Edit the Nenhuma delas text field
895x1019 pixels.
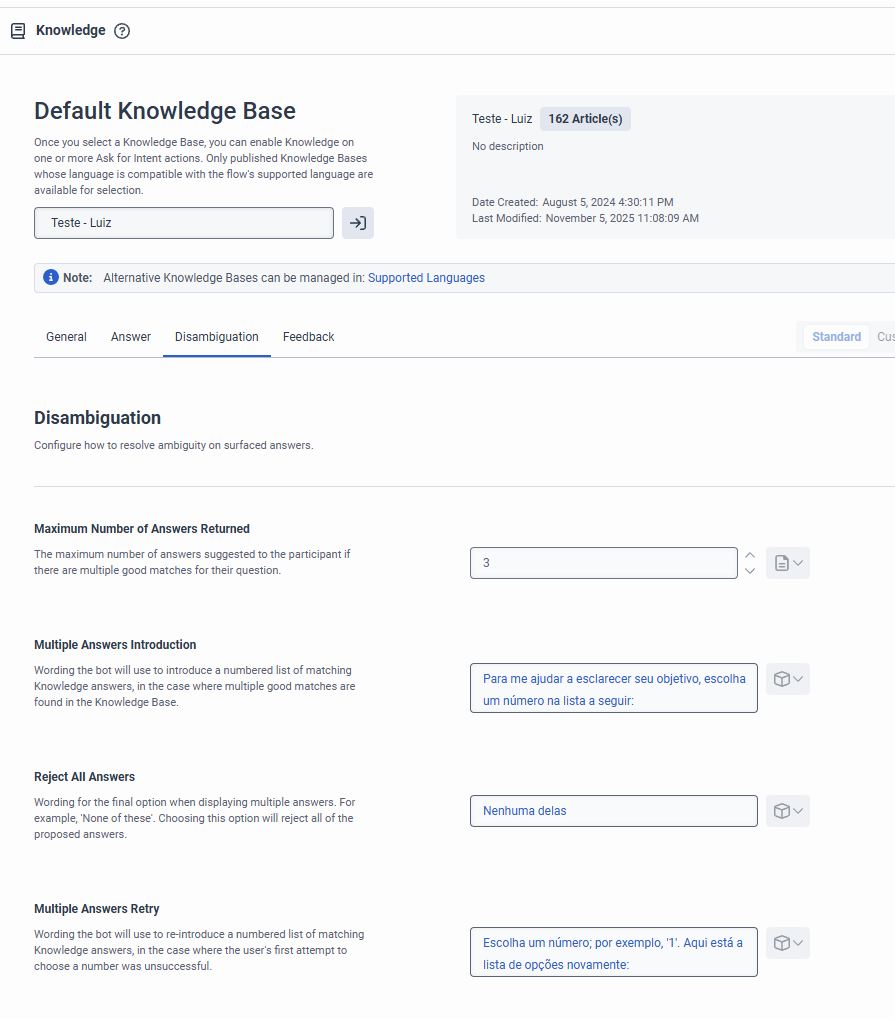pos(613,811)
